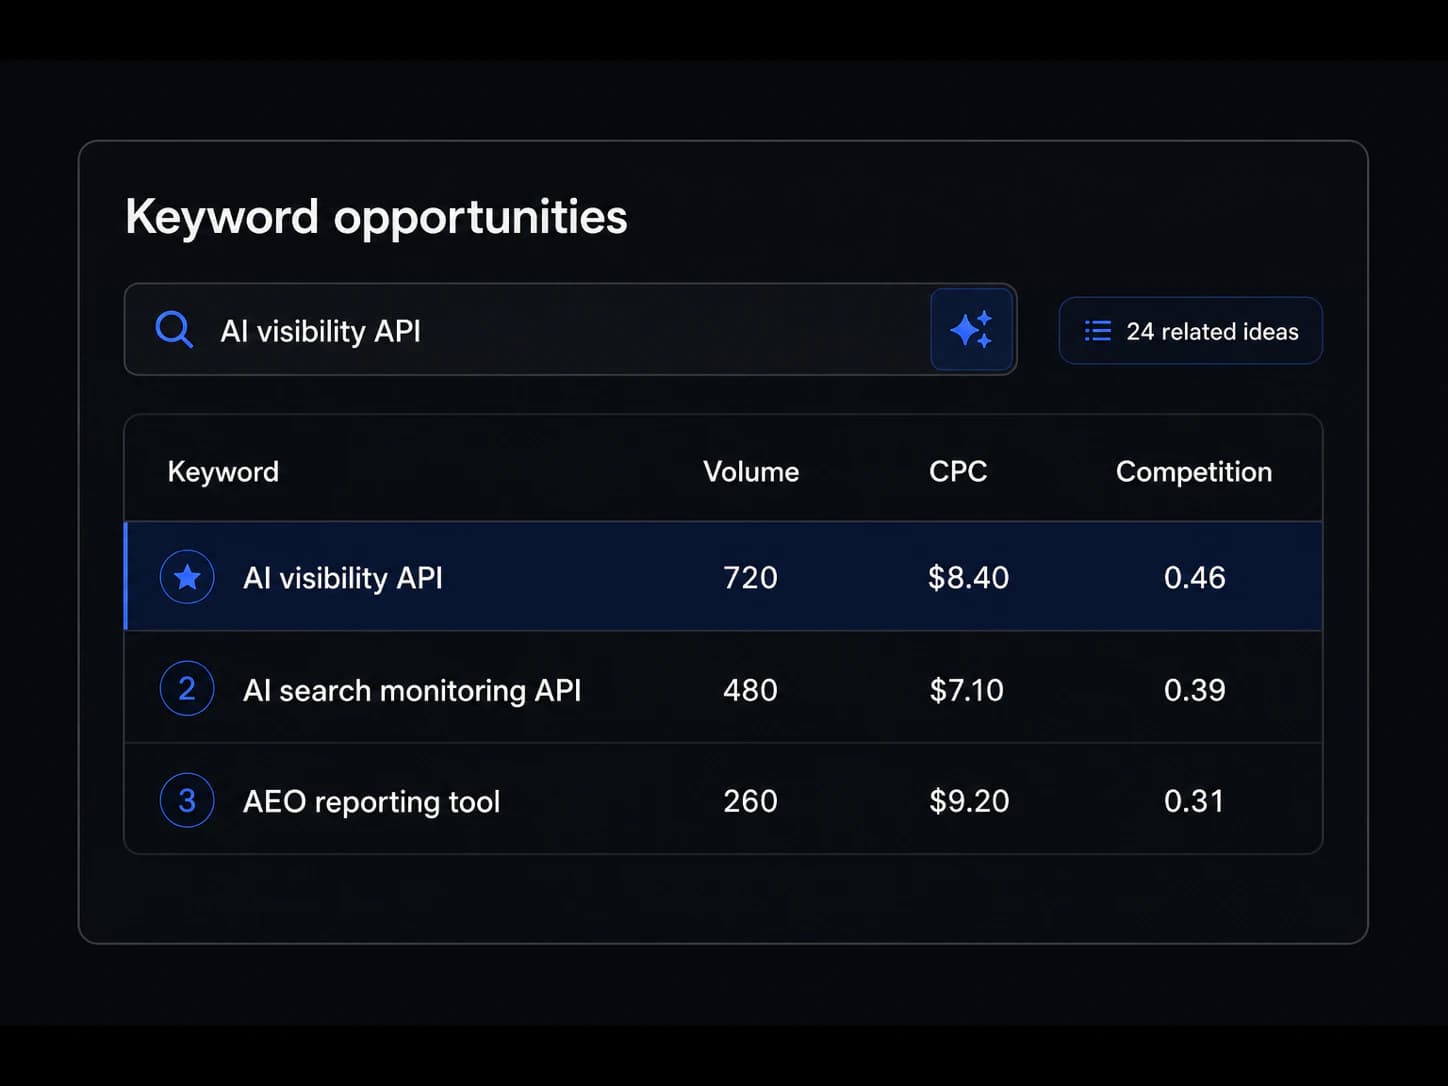Open the AI search monitoring API keyword
1448x1086 pixels.
click(412, 690)
